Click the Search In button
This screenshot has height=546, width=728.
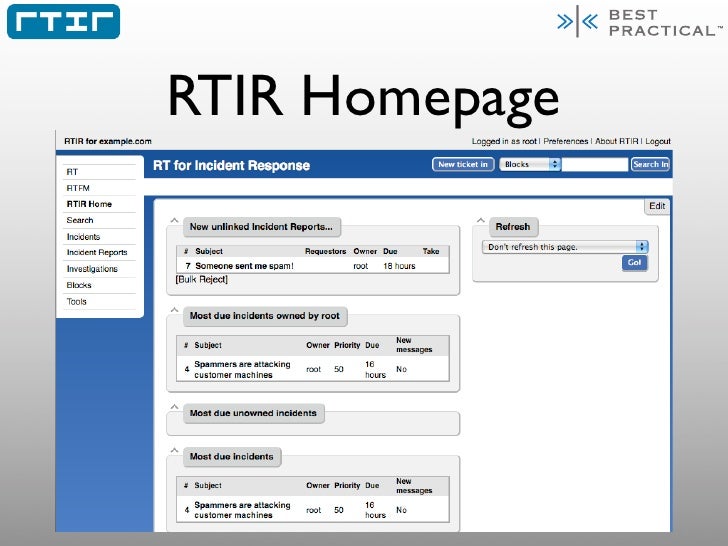pyautogui.click(x=650, y=164)
